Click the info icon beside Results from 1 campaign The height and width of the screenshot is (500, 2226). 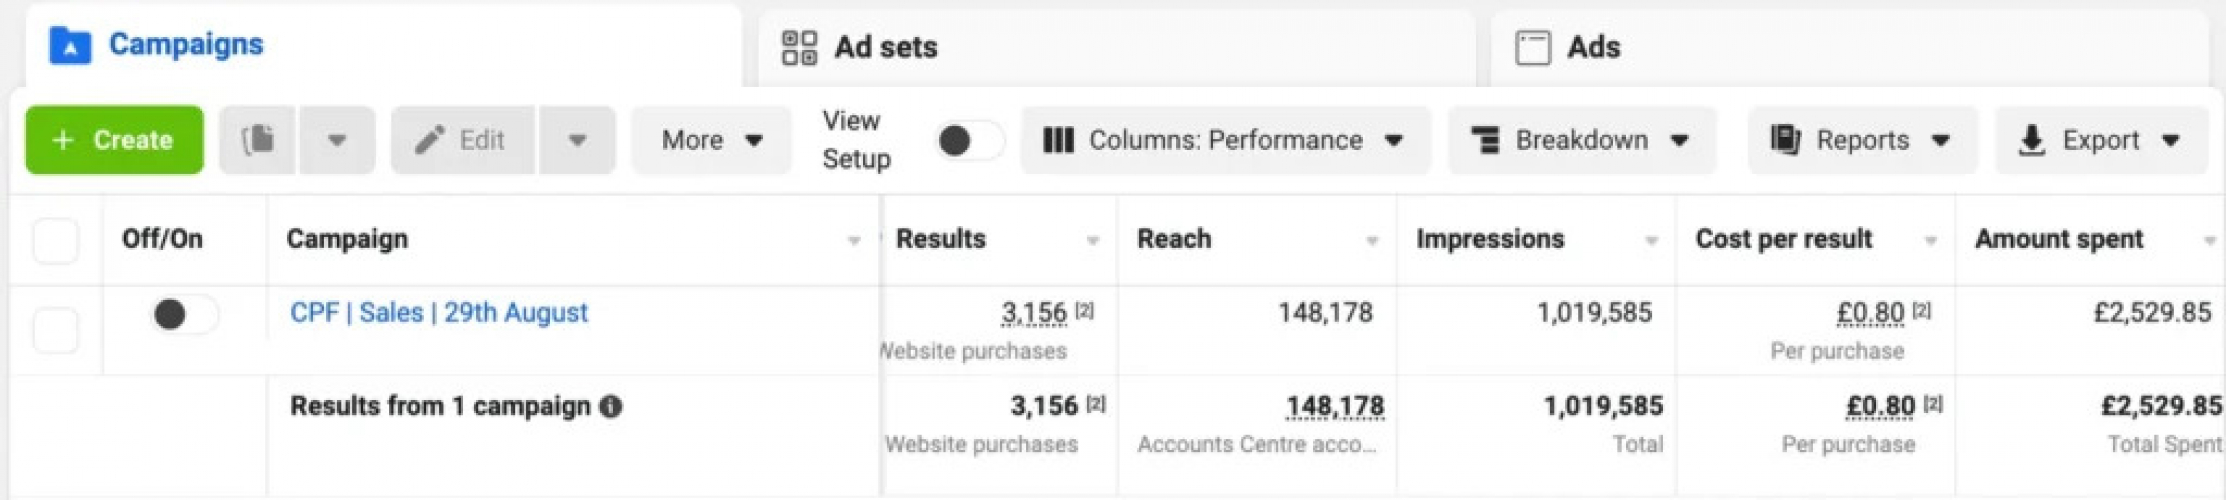(x=611, y=407)
